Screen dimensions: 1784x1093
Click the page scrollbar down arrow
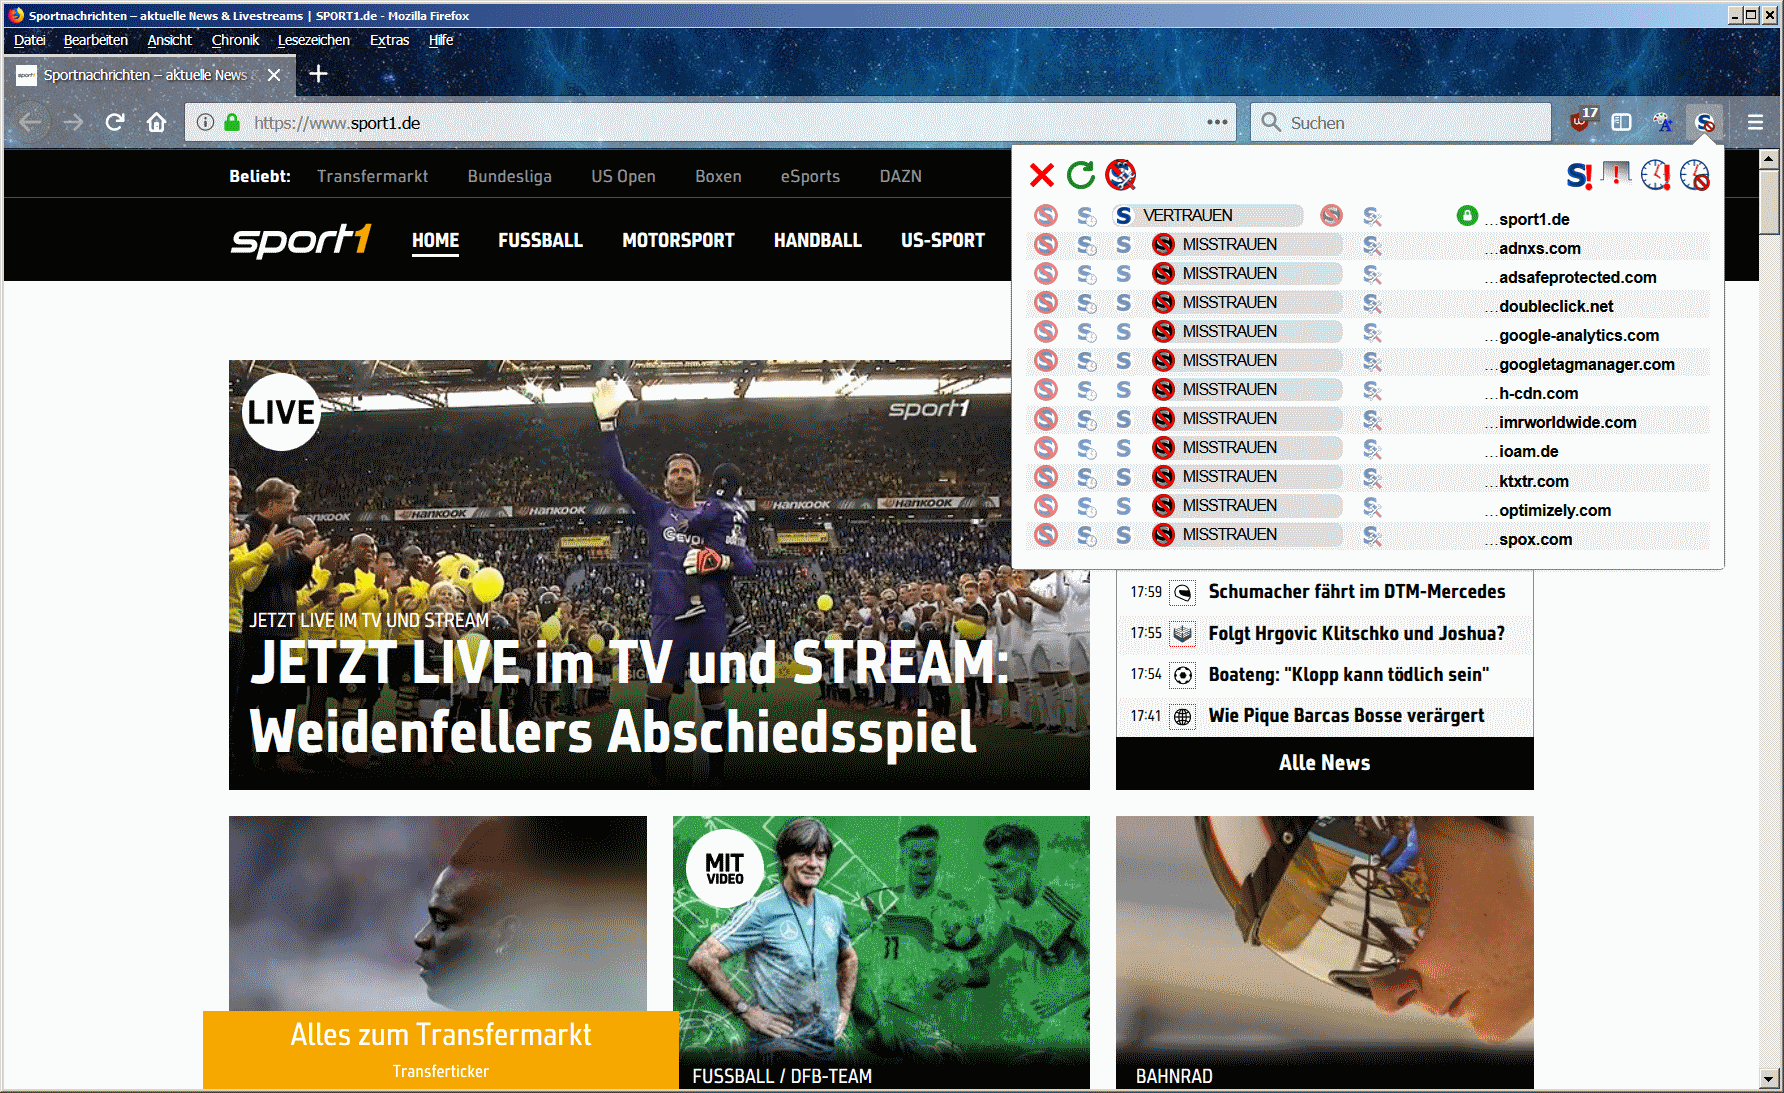point(1769,1079)
